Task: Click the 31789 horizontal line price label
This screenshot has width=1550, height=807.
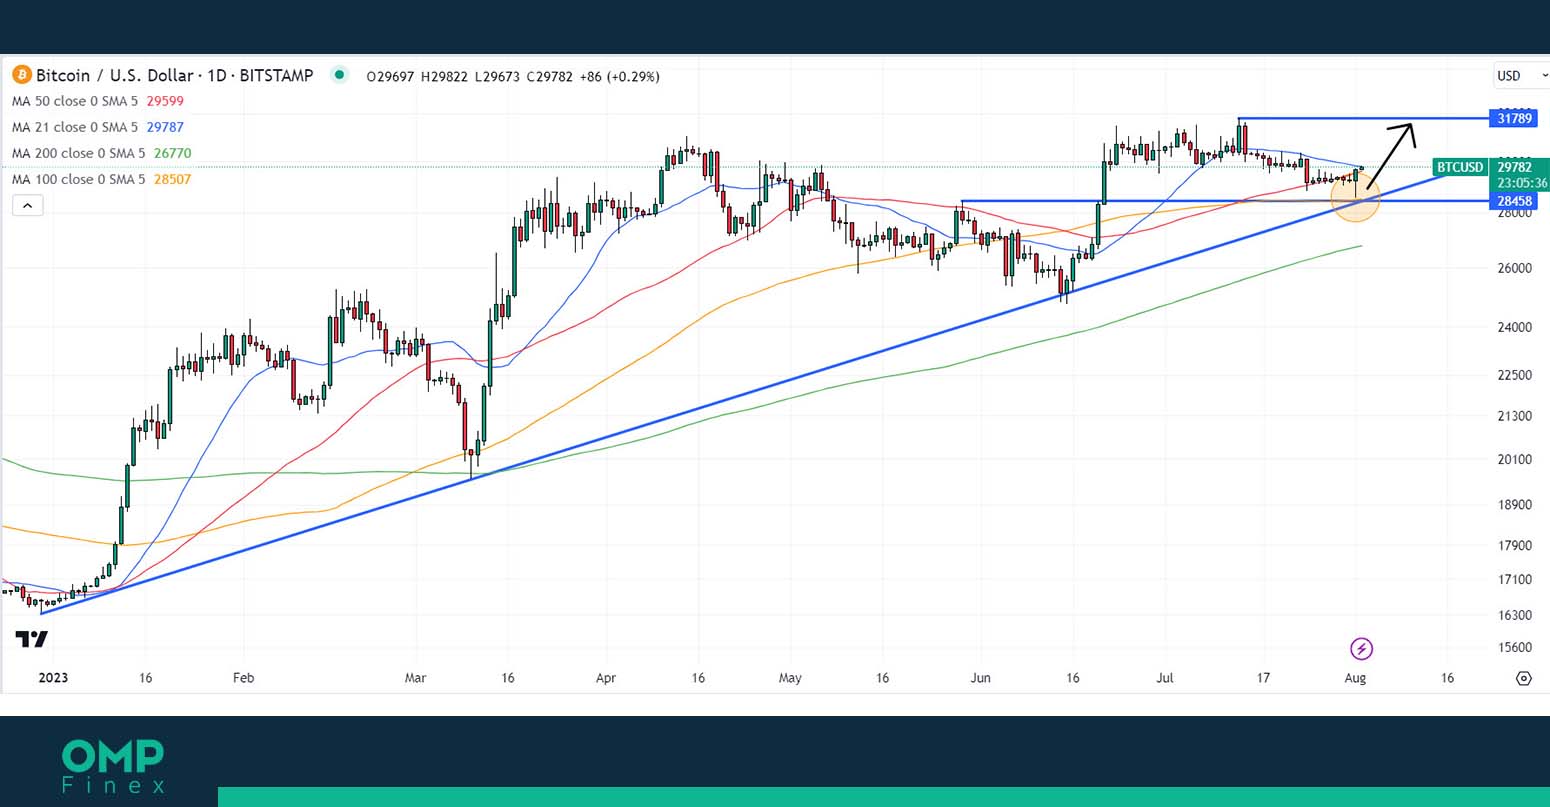Action: 1514,118
